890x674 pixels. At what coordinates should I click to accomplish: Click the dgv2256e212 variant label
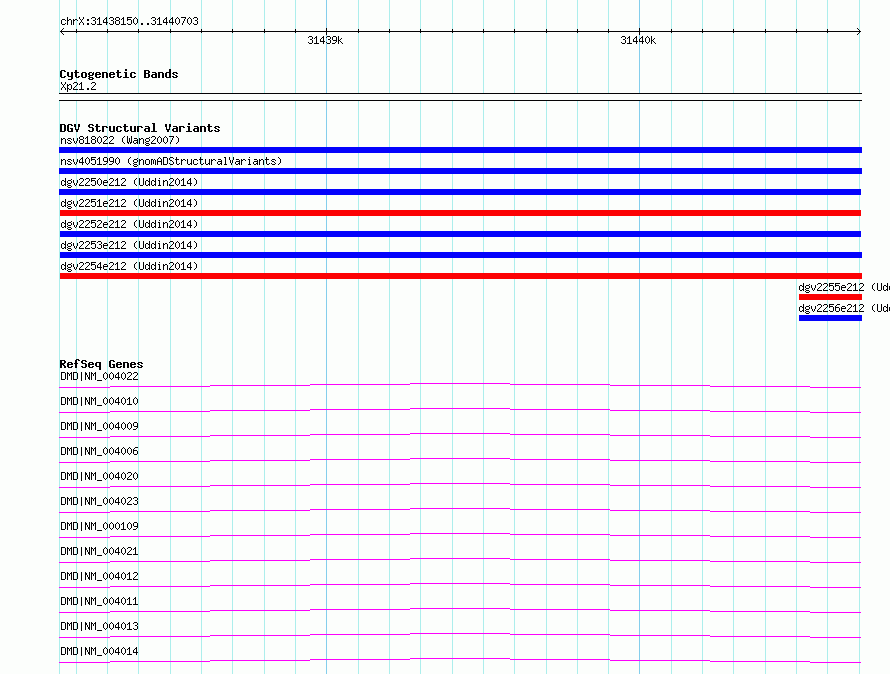(843, 308)
